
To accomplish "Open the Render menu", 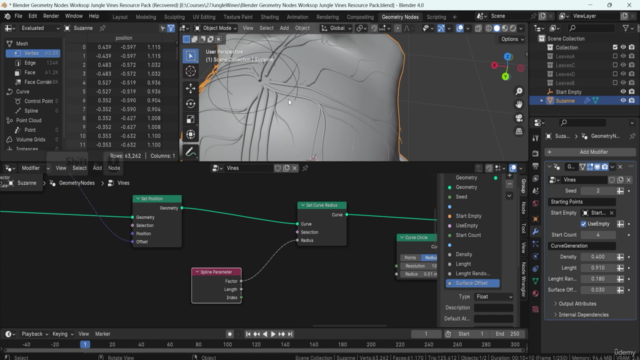I will (51, 16).
